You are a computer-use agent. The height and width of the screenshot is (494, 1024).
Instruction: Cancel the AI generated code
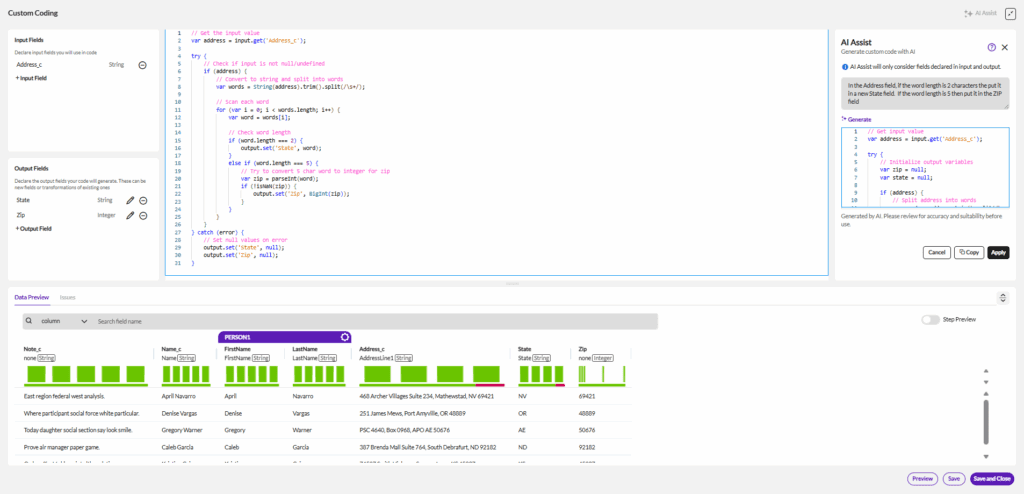(936, 252)
